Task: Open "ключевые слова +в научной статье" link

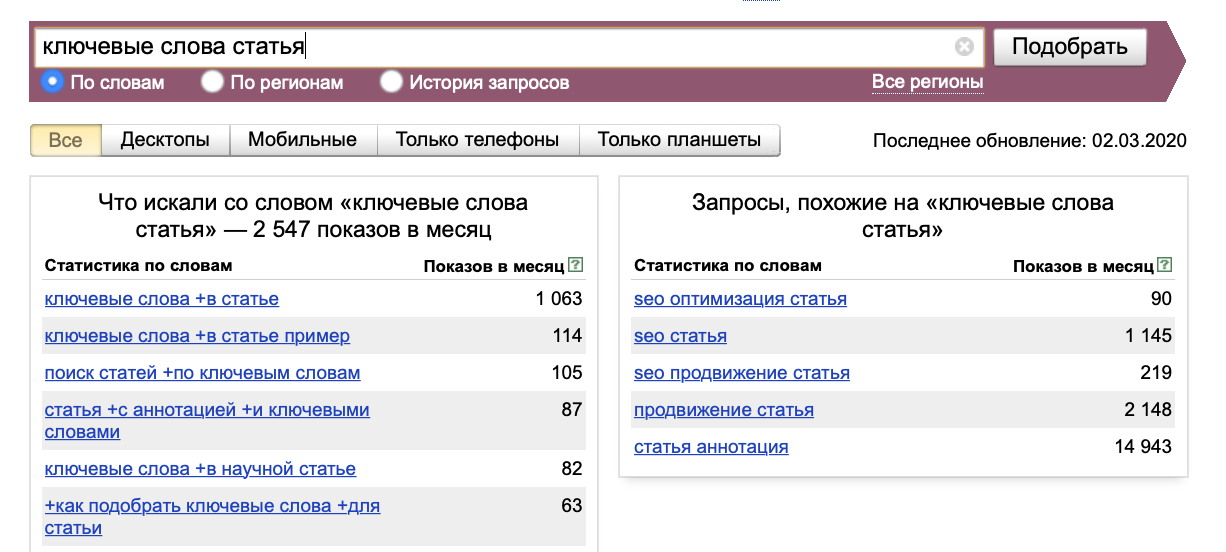Action: click(x=200, y=469)
